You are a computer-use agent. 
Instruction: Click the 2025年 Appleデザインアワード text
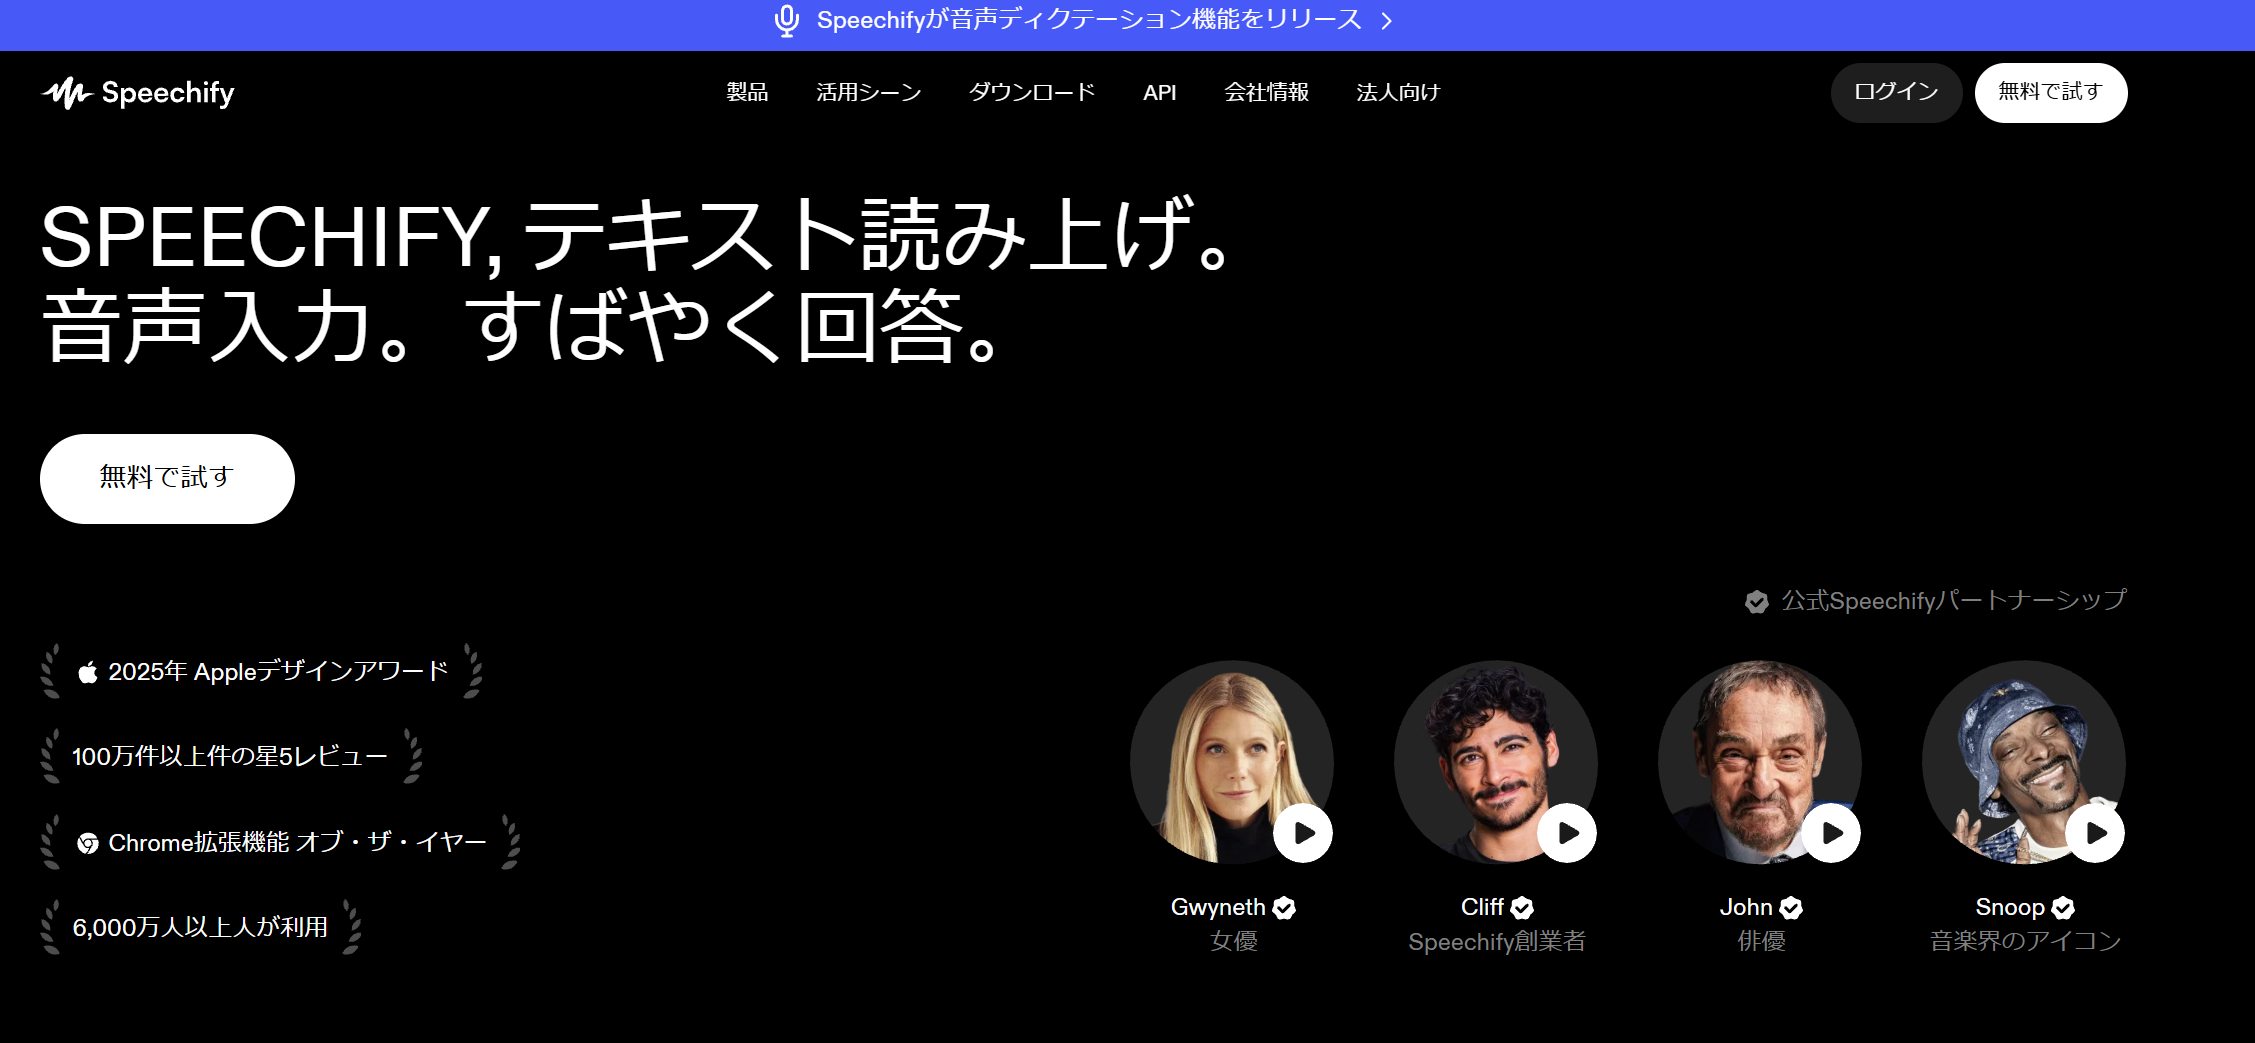coord(278,672)
